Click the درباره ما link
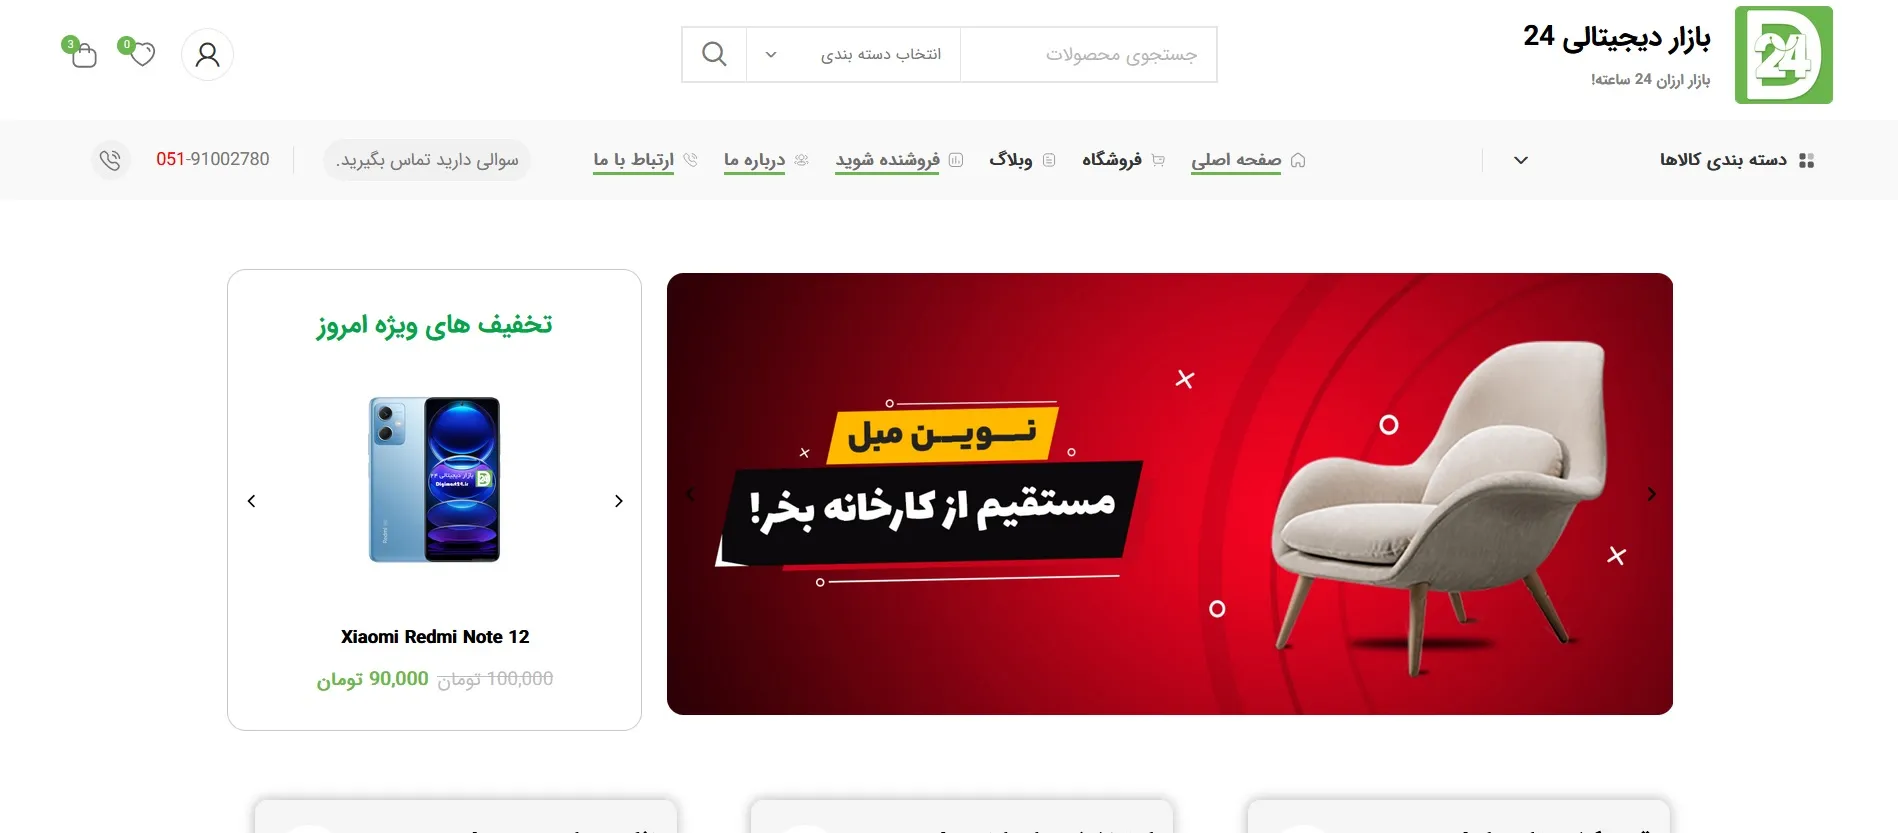This screenshot has width=1898, height=833. [x=754, y=159]
